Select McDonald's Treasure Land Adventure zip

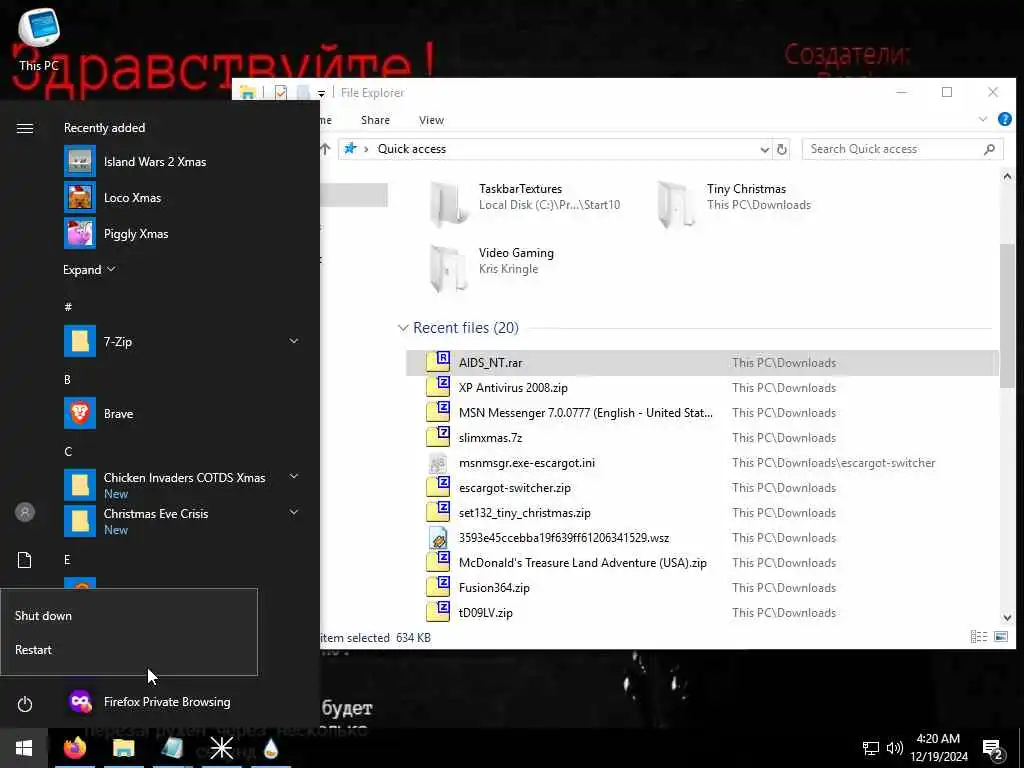point(701,563)
